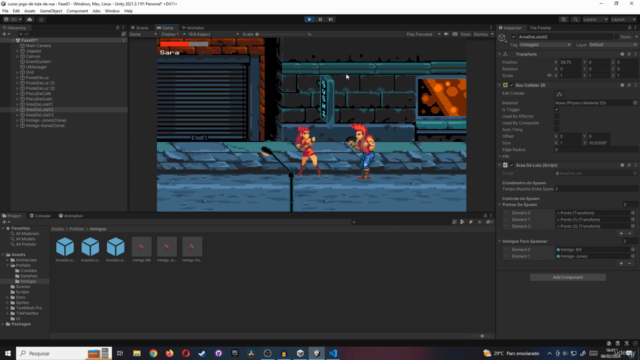The image size is (640, 360).
Task: Click the Tempo Maximo Entre Spawn field
Action: click(x=595, y=189)
